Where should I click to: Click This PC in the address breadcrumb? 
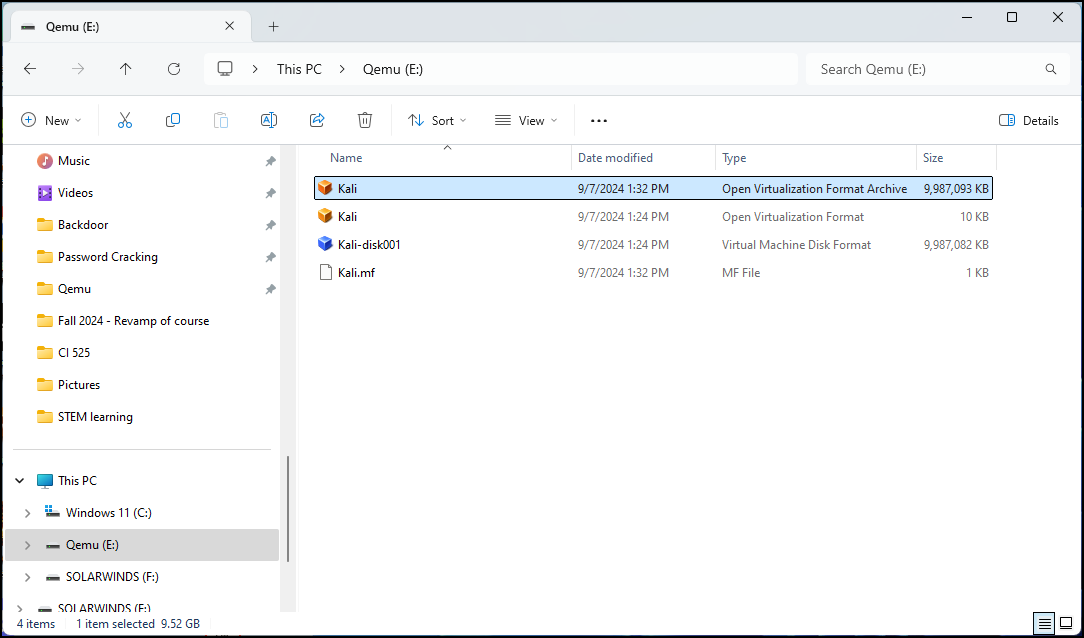(299, 69)
